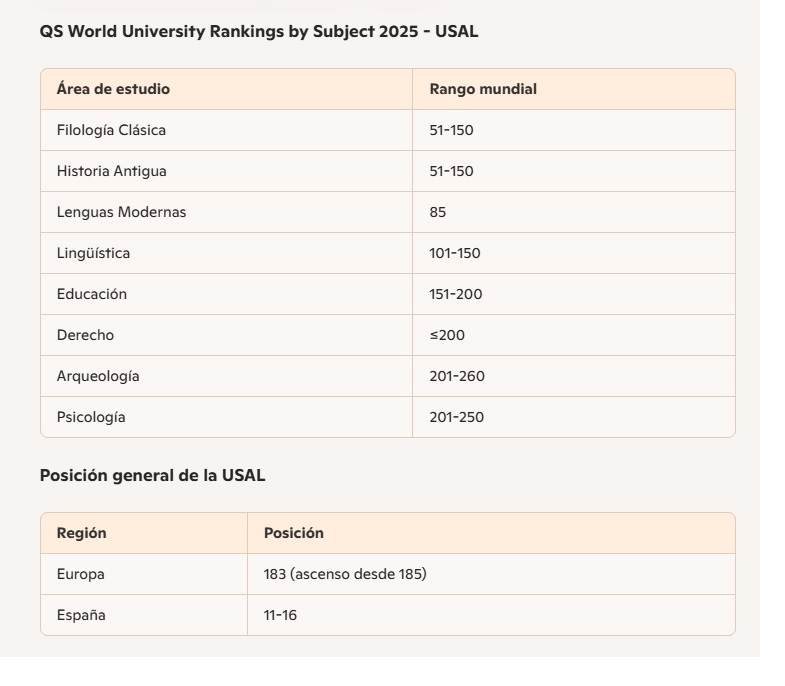Select the Lingüística cell
Viewport: 785px width, 686px height.
[x=93, y=253]
